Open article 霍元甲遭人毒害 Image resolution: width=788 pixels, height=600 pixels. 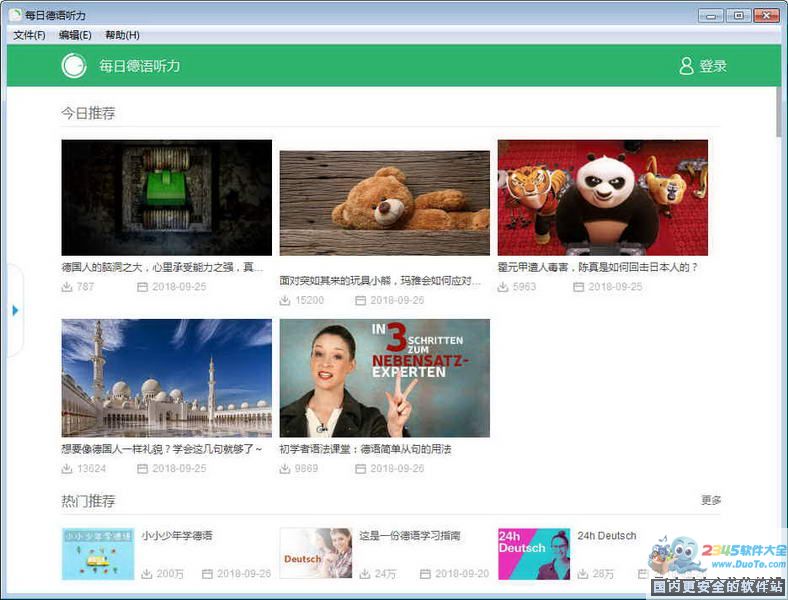598,267
